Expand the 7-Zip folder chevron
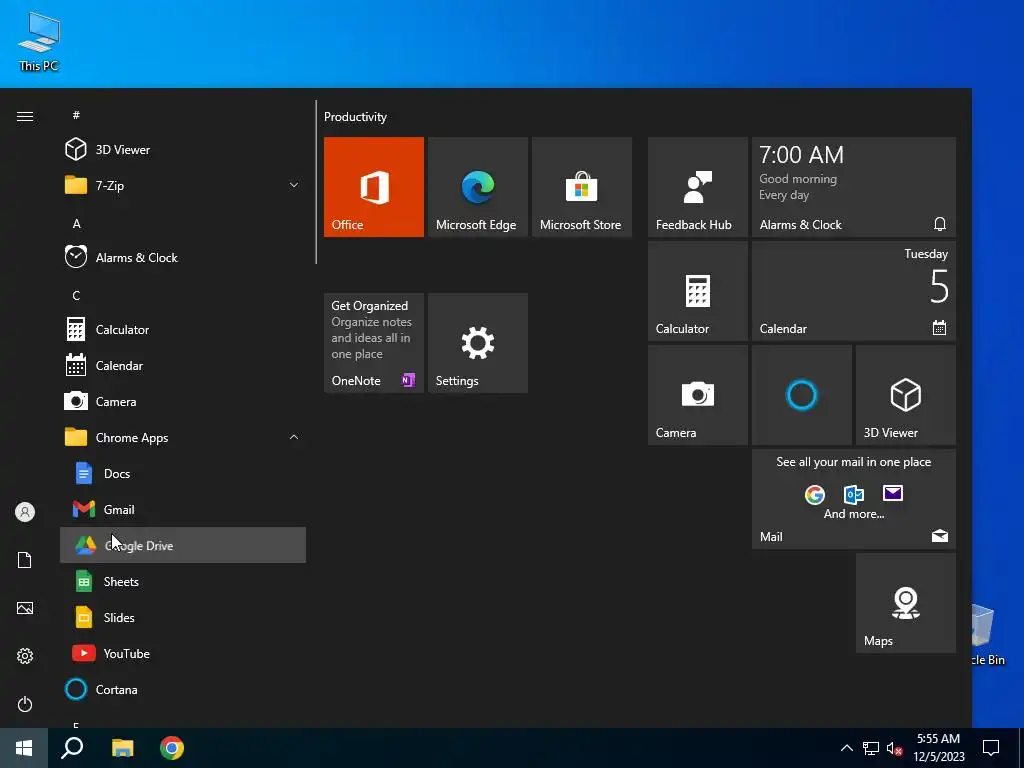 click(294, 185)
